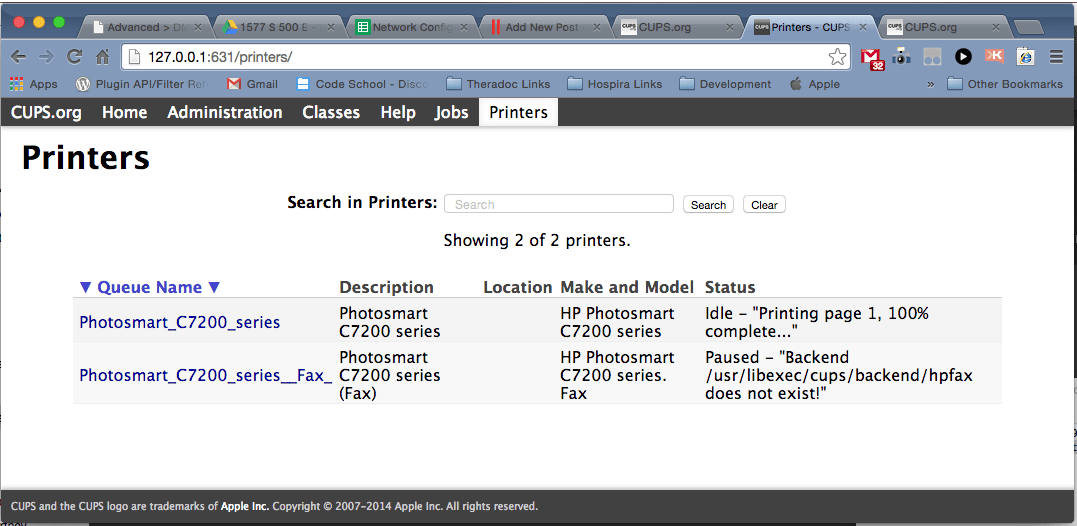Image resolution: width=1077 pixels, height=526 pixels.
Task: Switch to the Advanced browser tab
Action: click(x=146, y=27)
